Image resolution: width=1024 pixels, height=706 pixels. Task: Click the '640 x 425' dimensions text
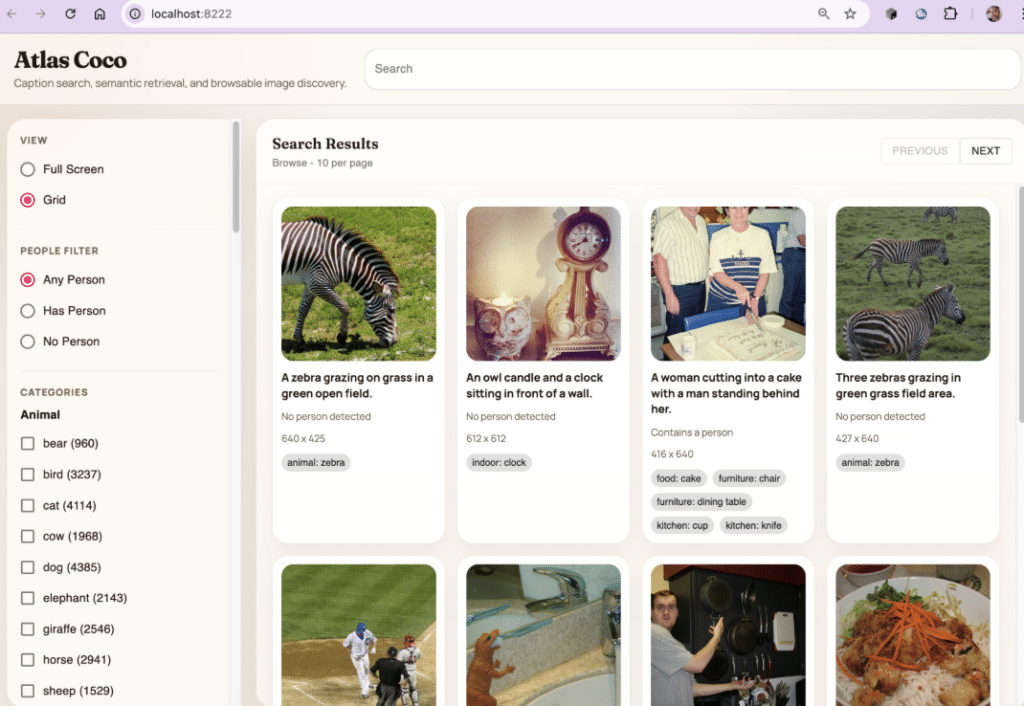(303, 438)
